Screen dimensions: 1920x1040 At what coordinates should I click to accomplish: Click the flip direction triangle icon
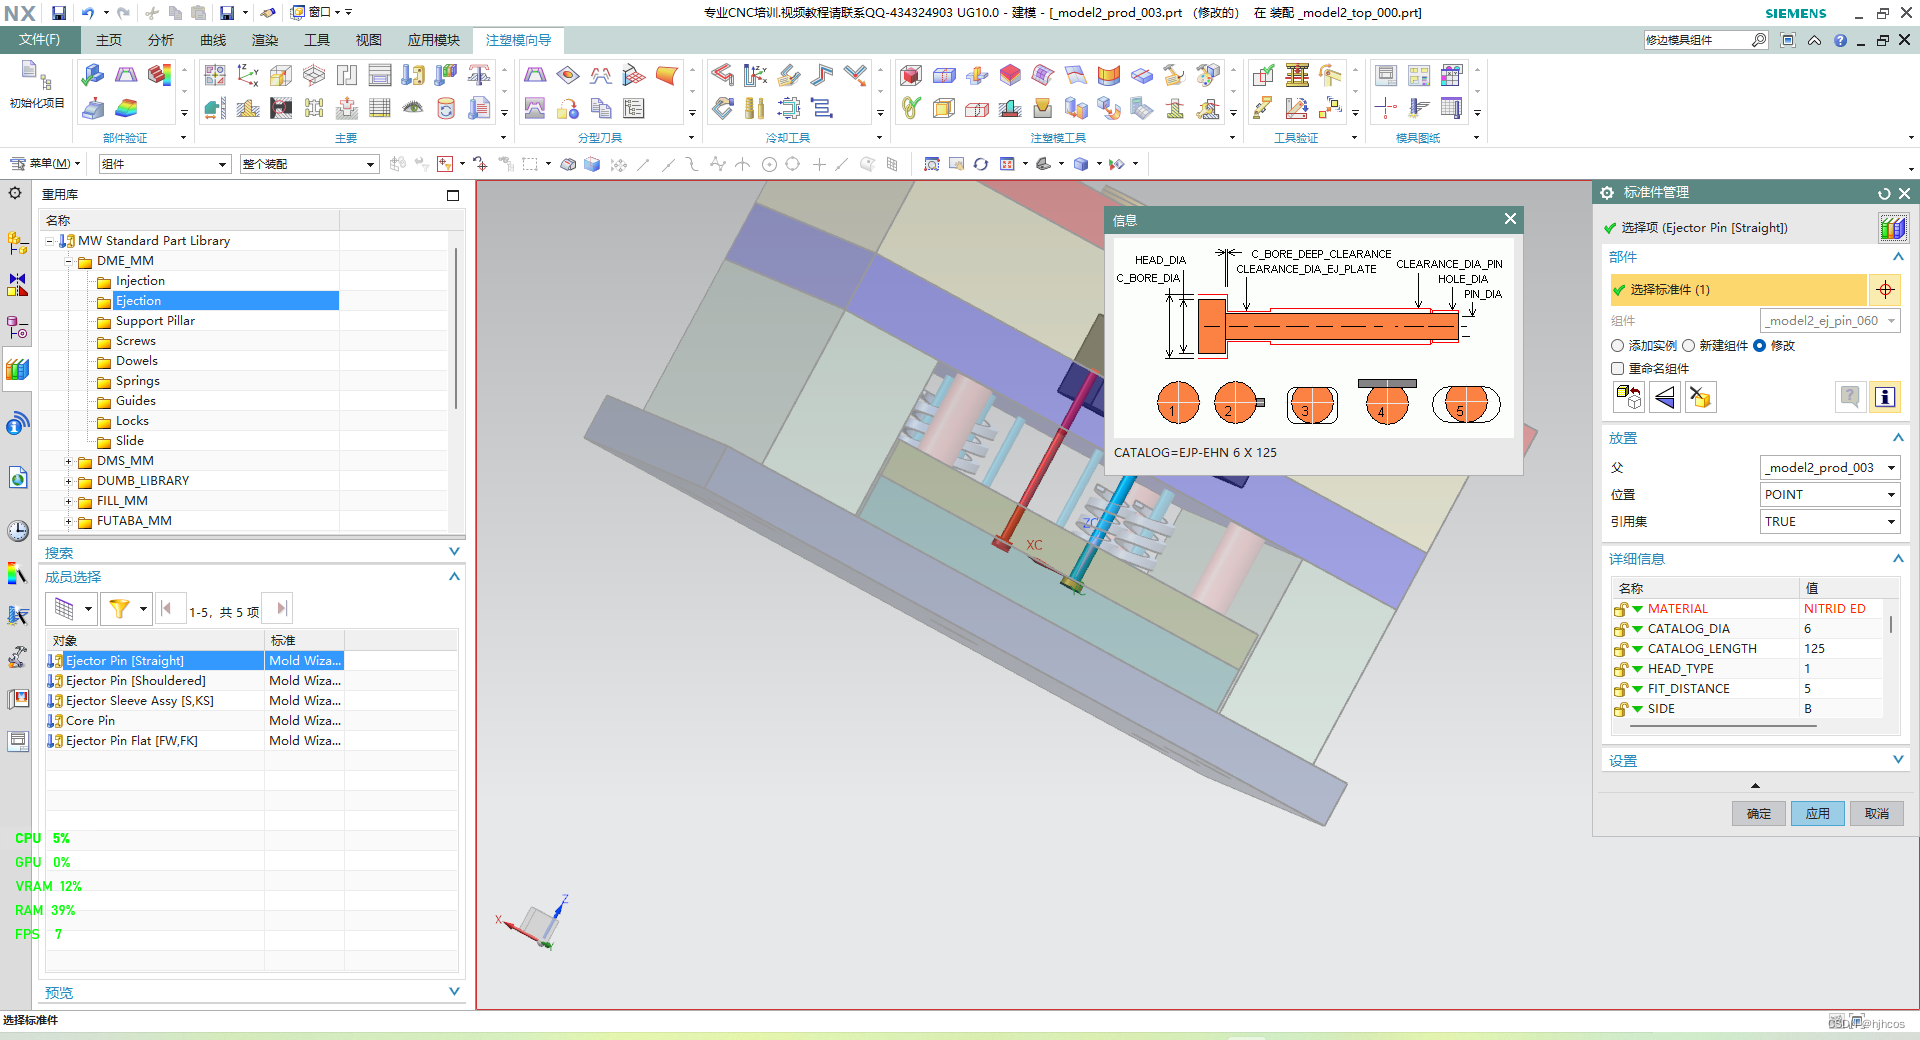pyautogui.click(x=1664, y=398)
